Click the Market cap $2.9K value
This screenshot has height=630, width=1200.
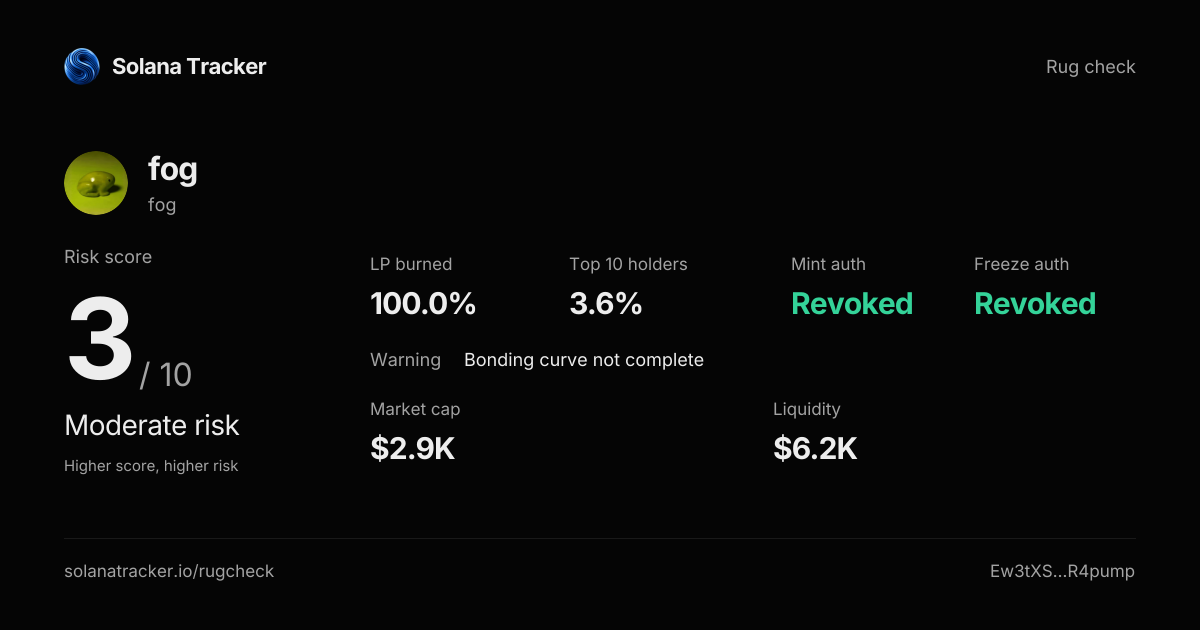click(x=413, y=449)
